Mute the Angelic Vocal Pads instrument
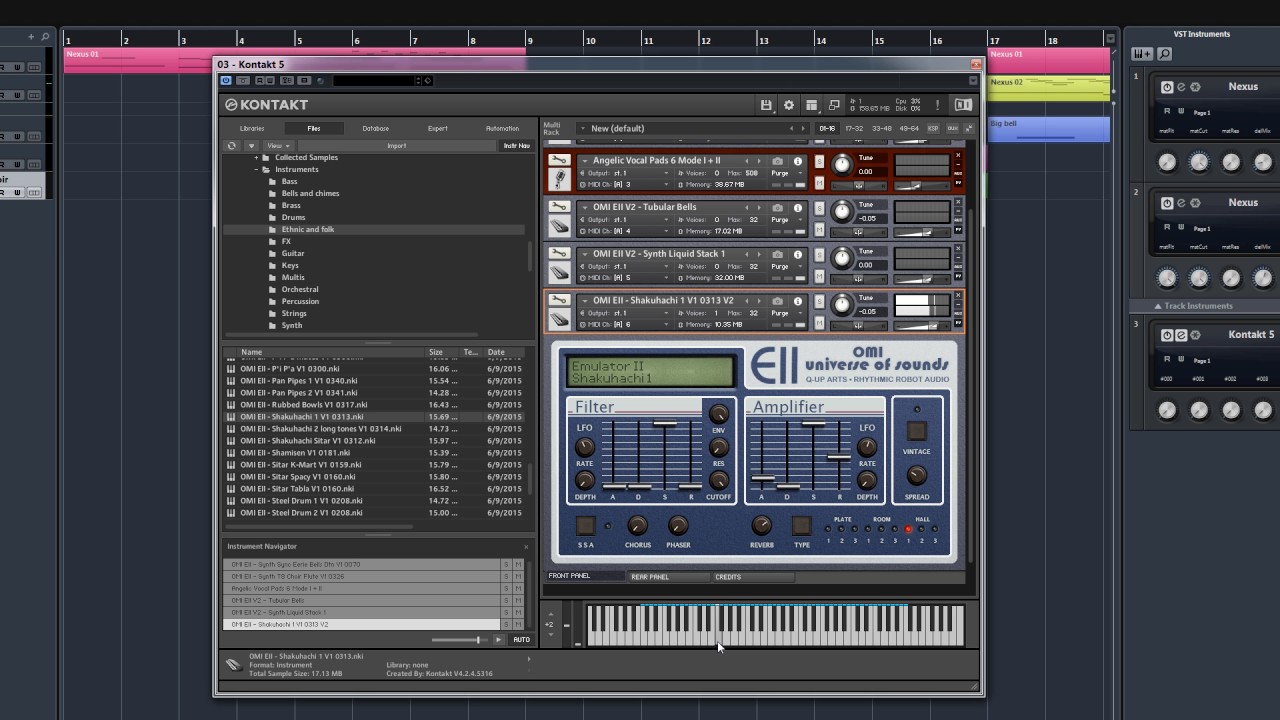This screenshot has width=1280, height=720. pos(819,182)
